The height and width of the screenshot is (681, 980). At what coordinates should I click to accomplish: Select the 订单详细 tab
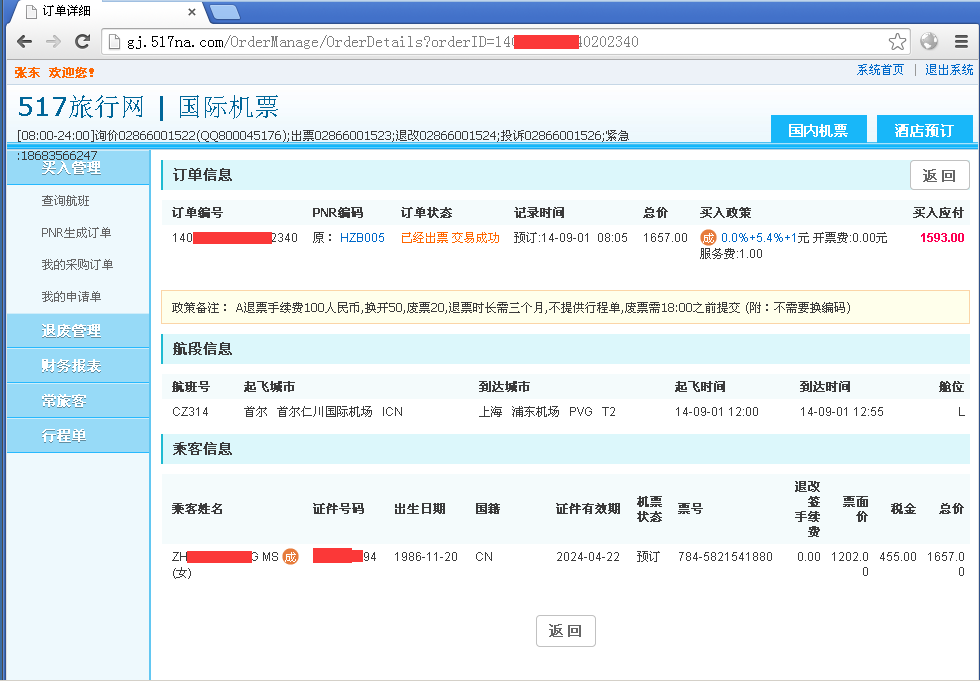[106, 11]
